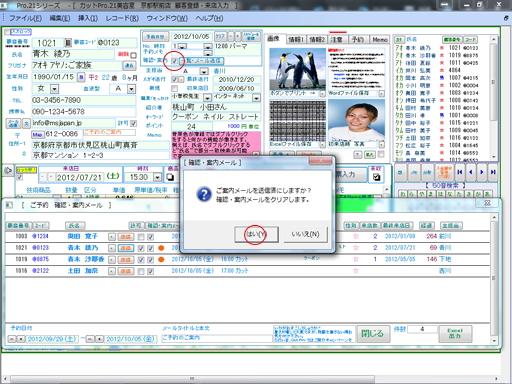Open the 主担当 dropdown

[204, 71]
